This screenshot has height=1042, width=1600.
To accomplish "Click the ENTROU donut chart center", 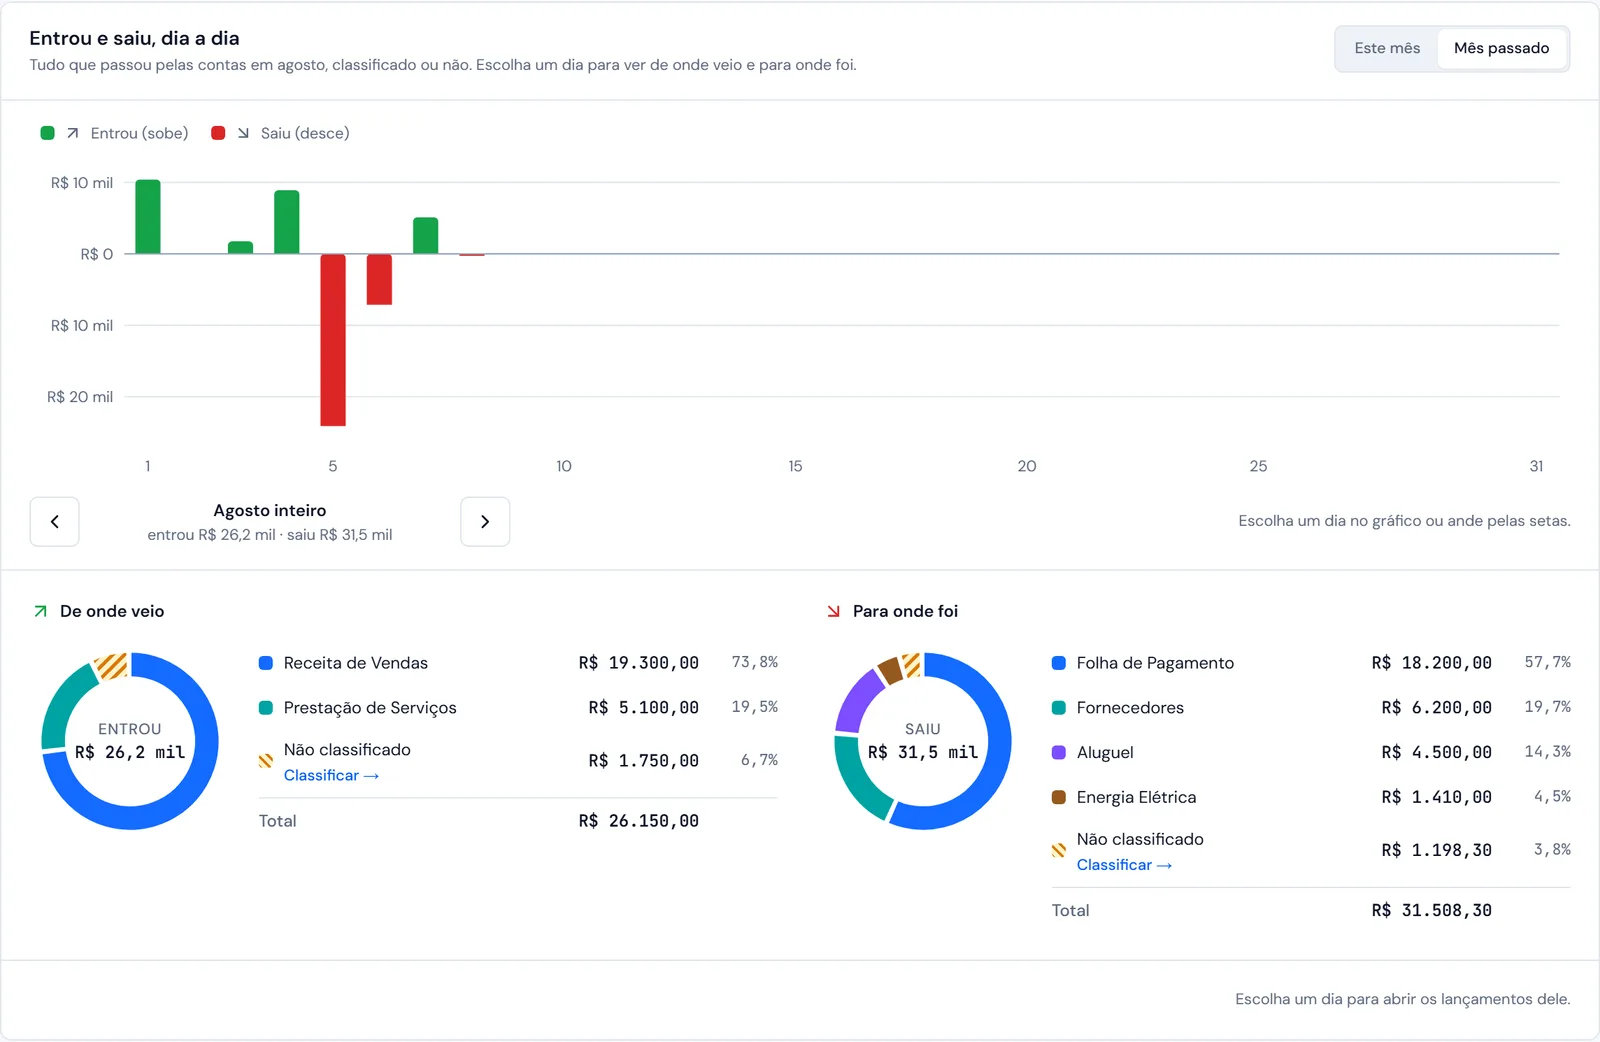I will pyautogui.click(x=130, y=741).
